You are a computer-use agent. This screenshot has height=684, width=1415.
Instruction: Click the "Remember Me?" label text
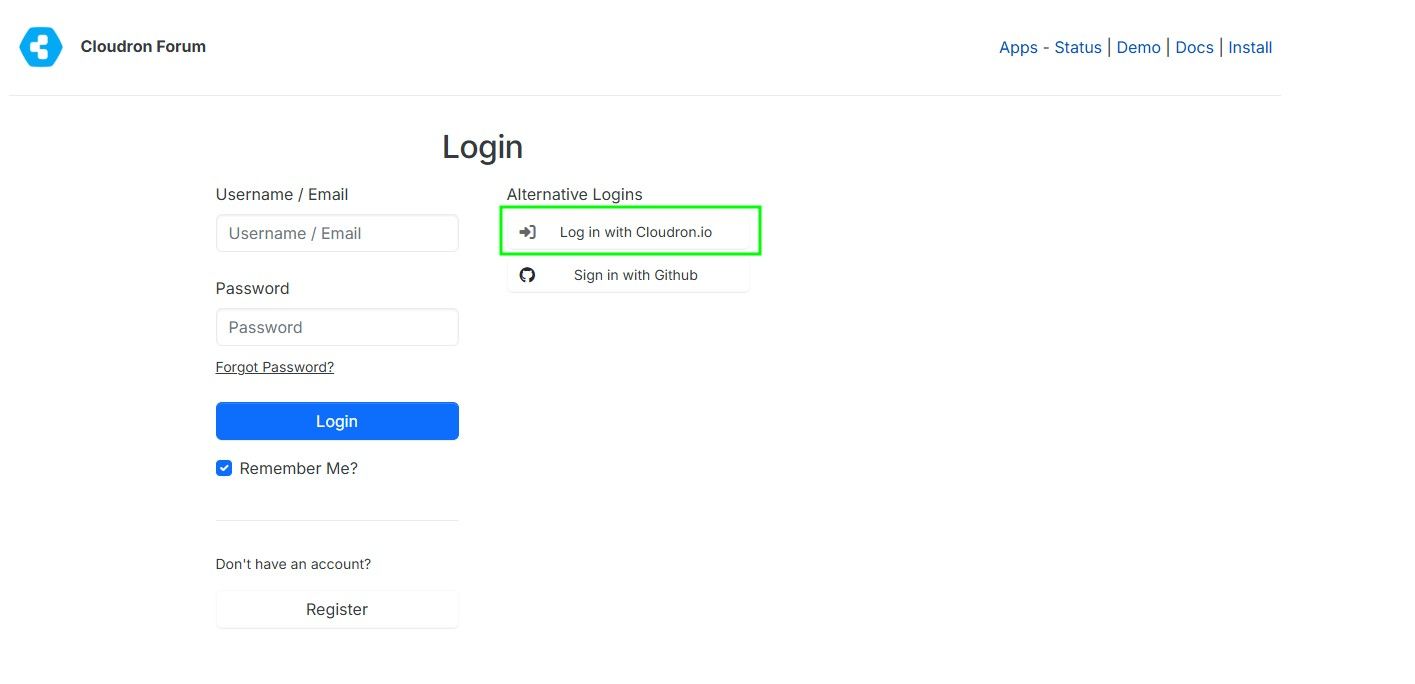(298, 468)
